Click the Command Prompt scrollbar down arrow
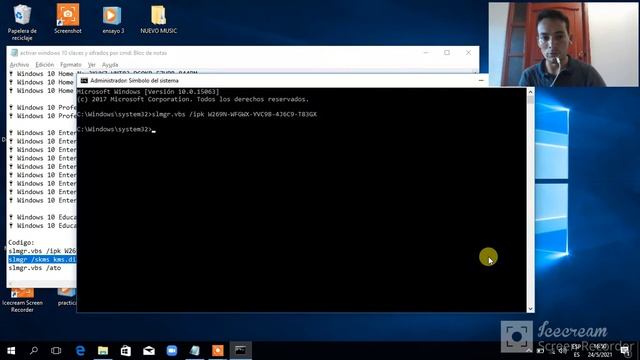 [530, 309]
